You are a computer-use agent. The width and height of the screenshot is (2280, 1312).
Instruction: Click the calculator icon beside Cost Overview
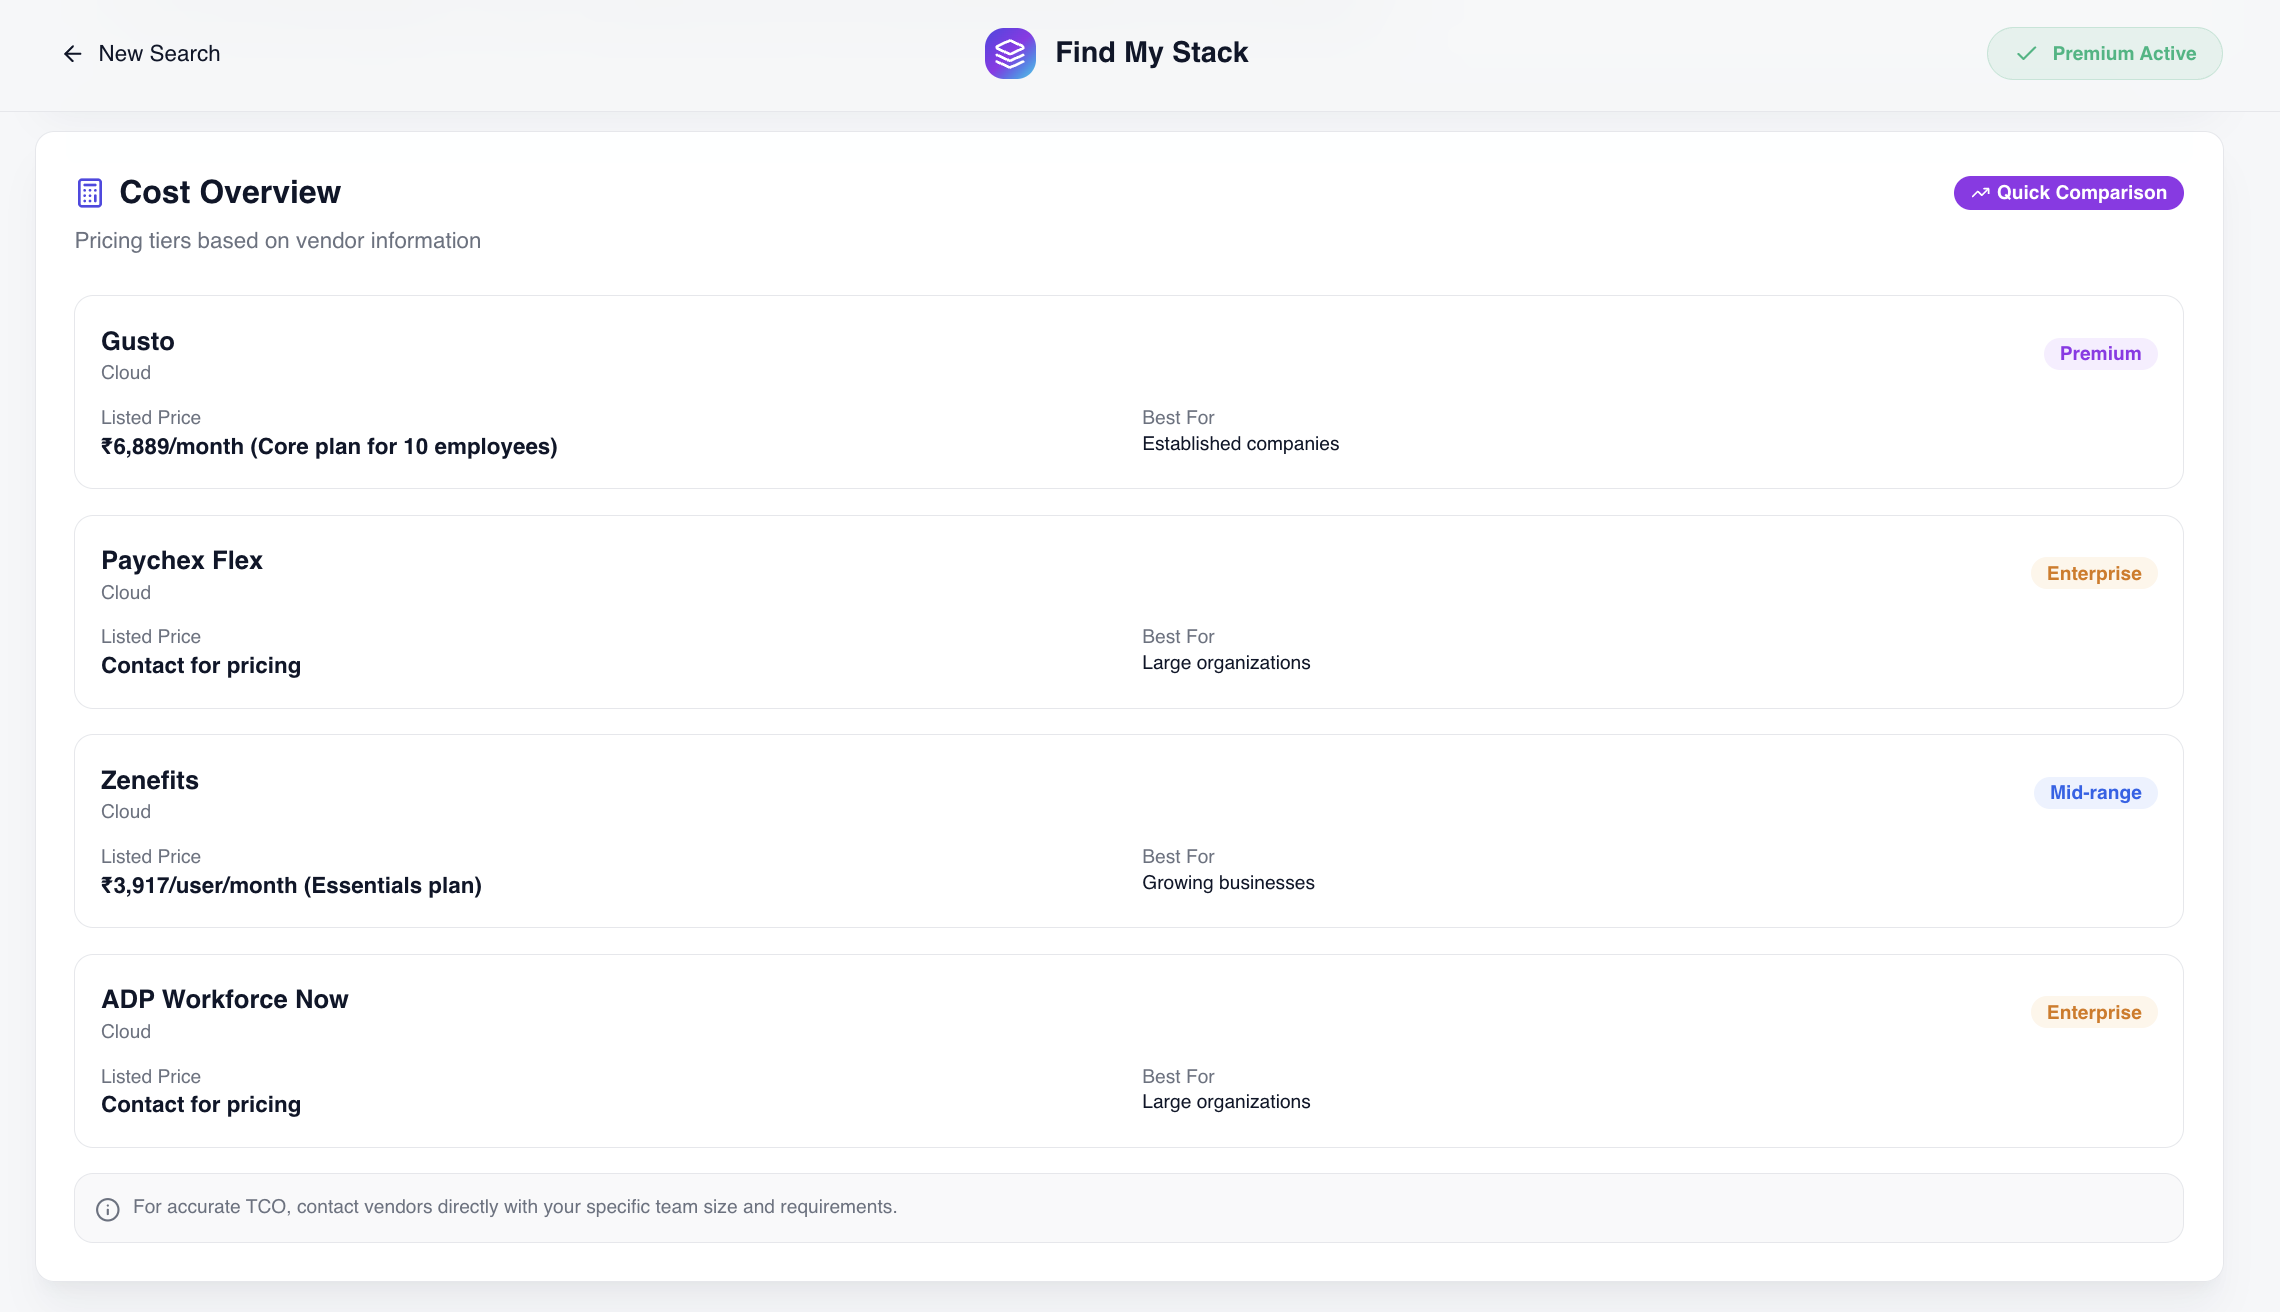click(x=89, y=191)
